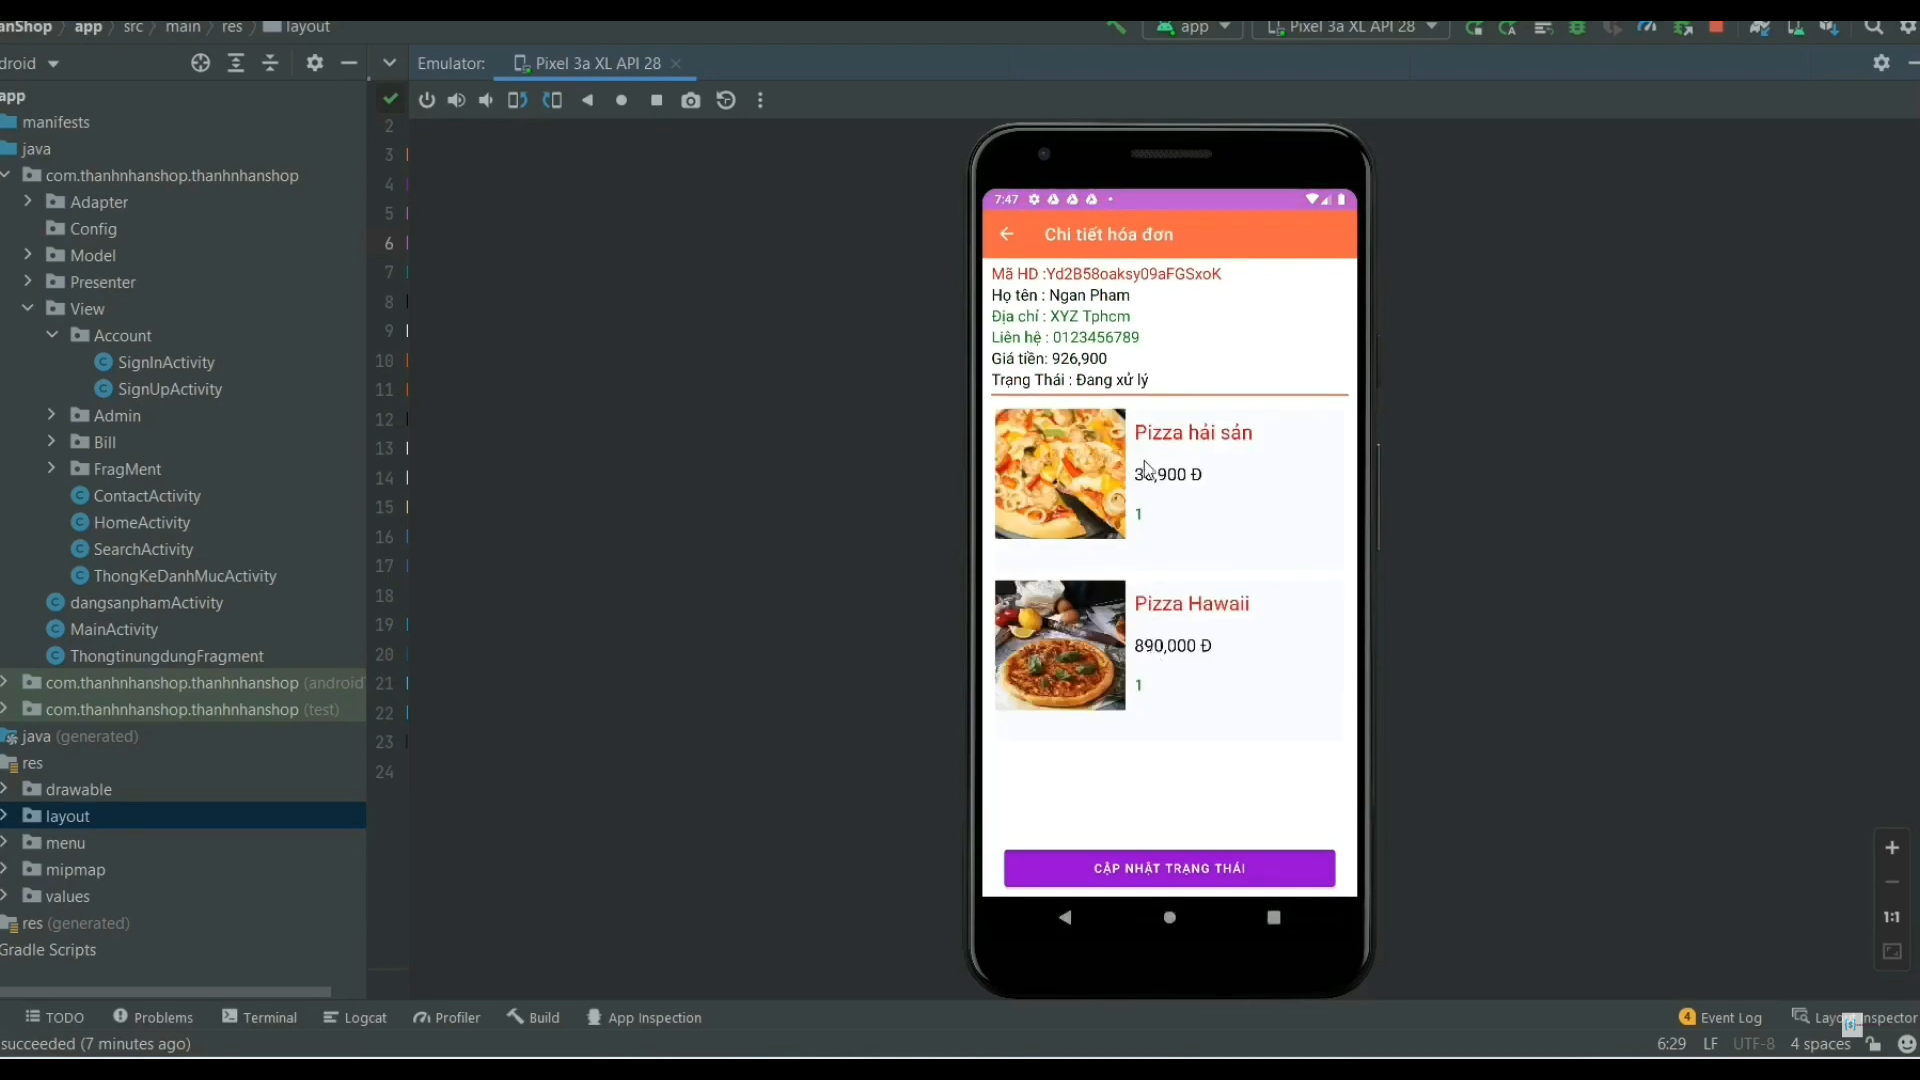The height and width of the screenshot is (1080, 1920).
Task: Click the project panel horizontal scrollbar
Action: (x=165, y=992)
